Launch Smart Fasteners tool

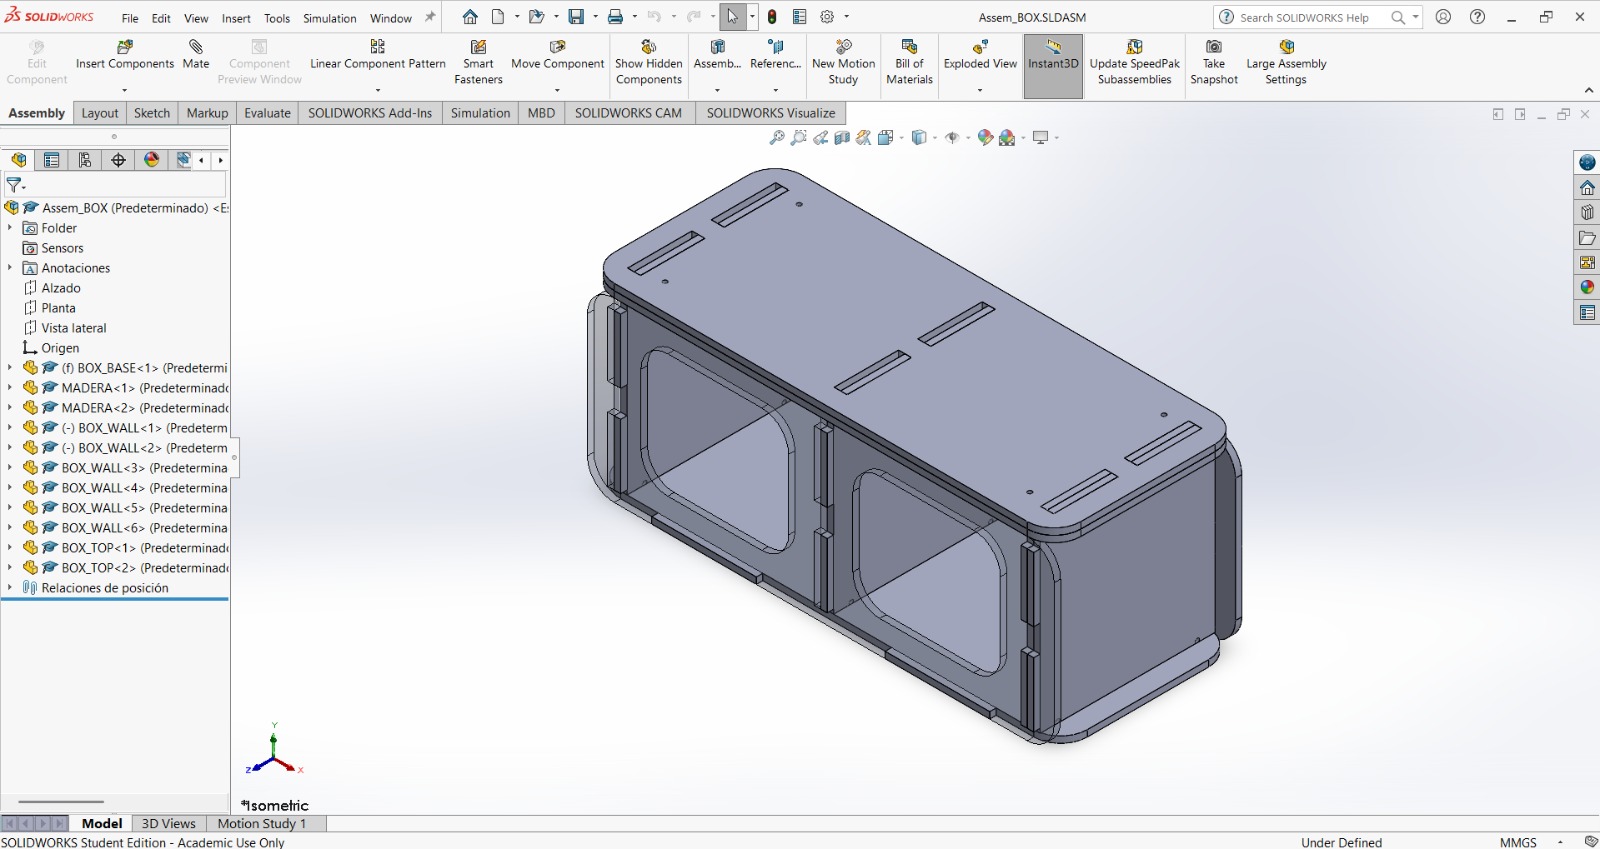[478, 62]
